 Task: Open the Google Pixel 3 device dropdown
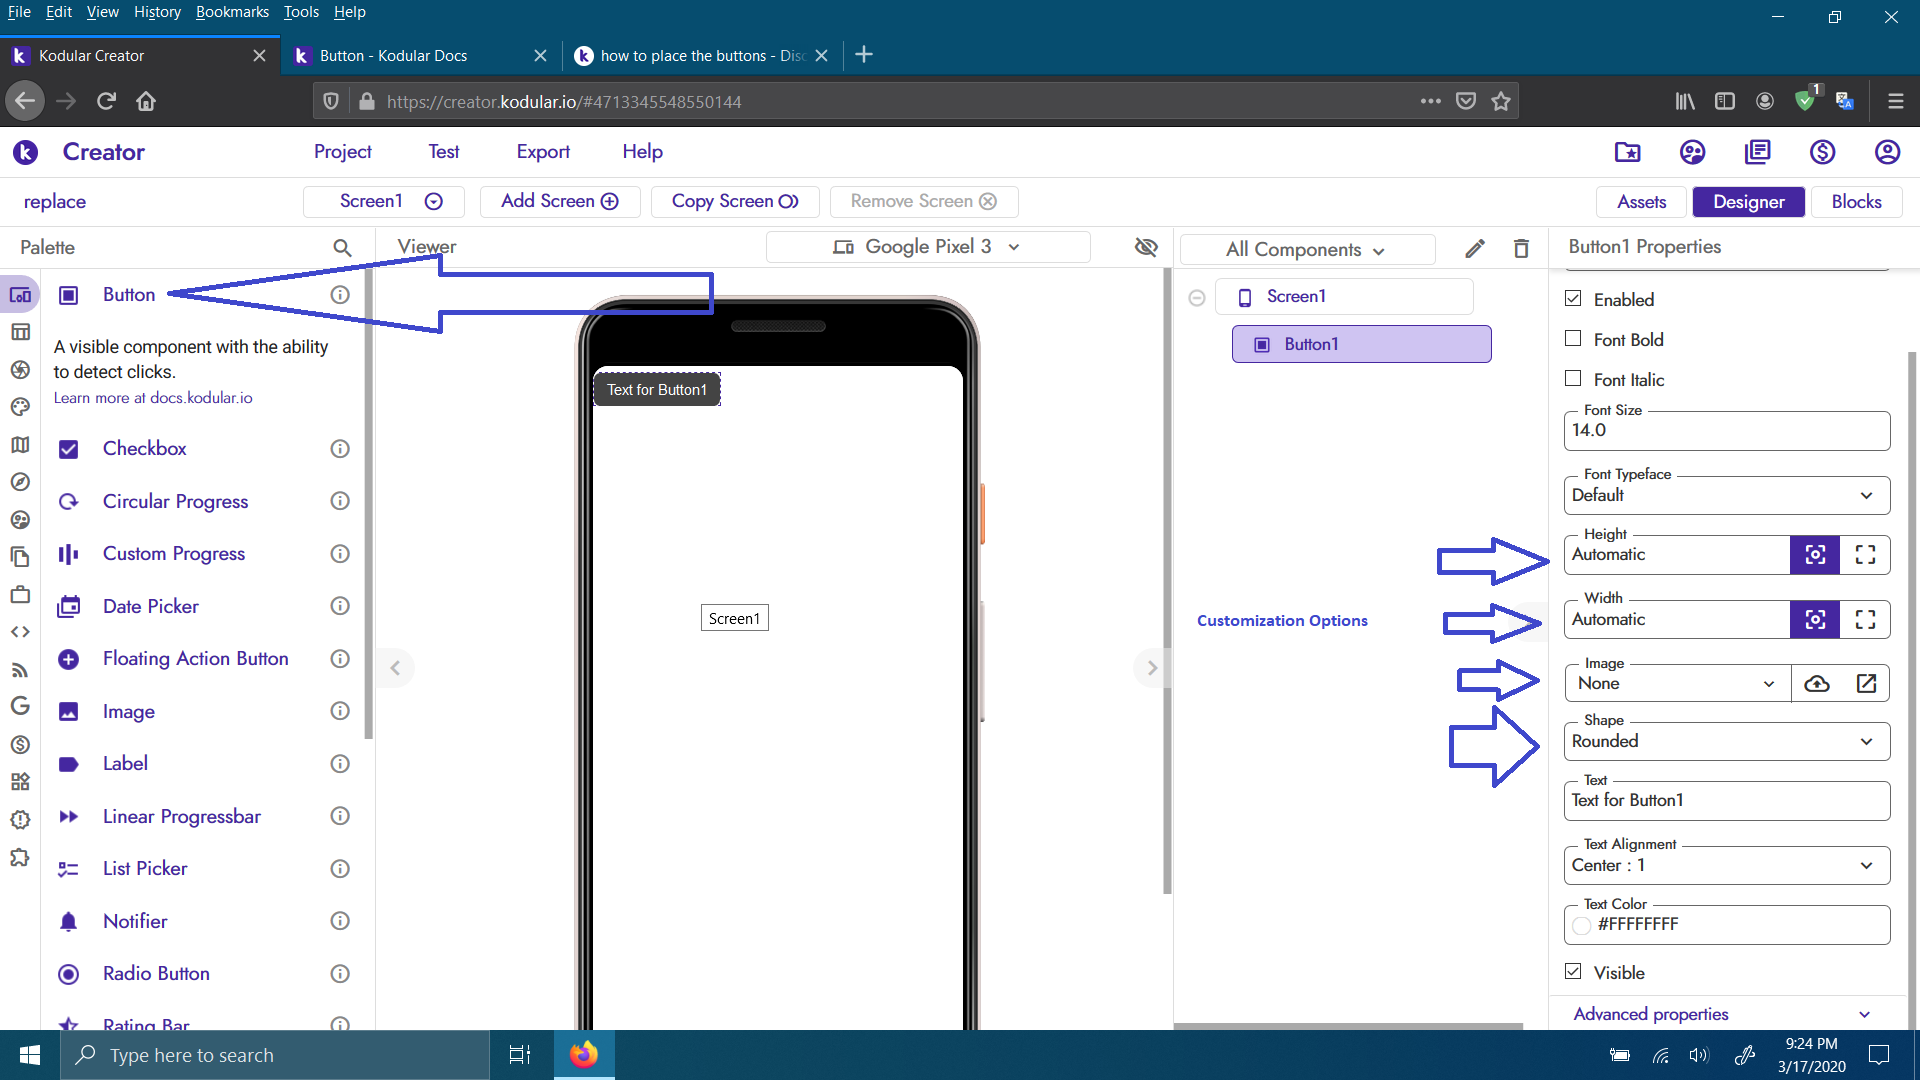pyautogui.click(x=927, y=247)
